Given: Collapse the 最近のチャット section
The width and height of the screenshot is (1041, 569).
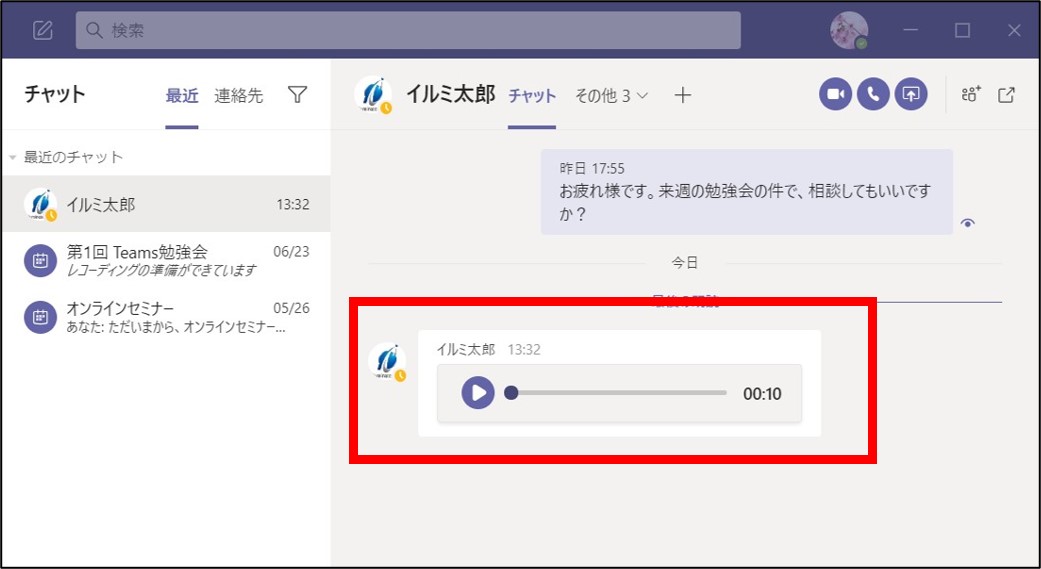Looking at the screenshot, I should [13, 157].
